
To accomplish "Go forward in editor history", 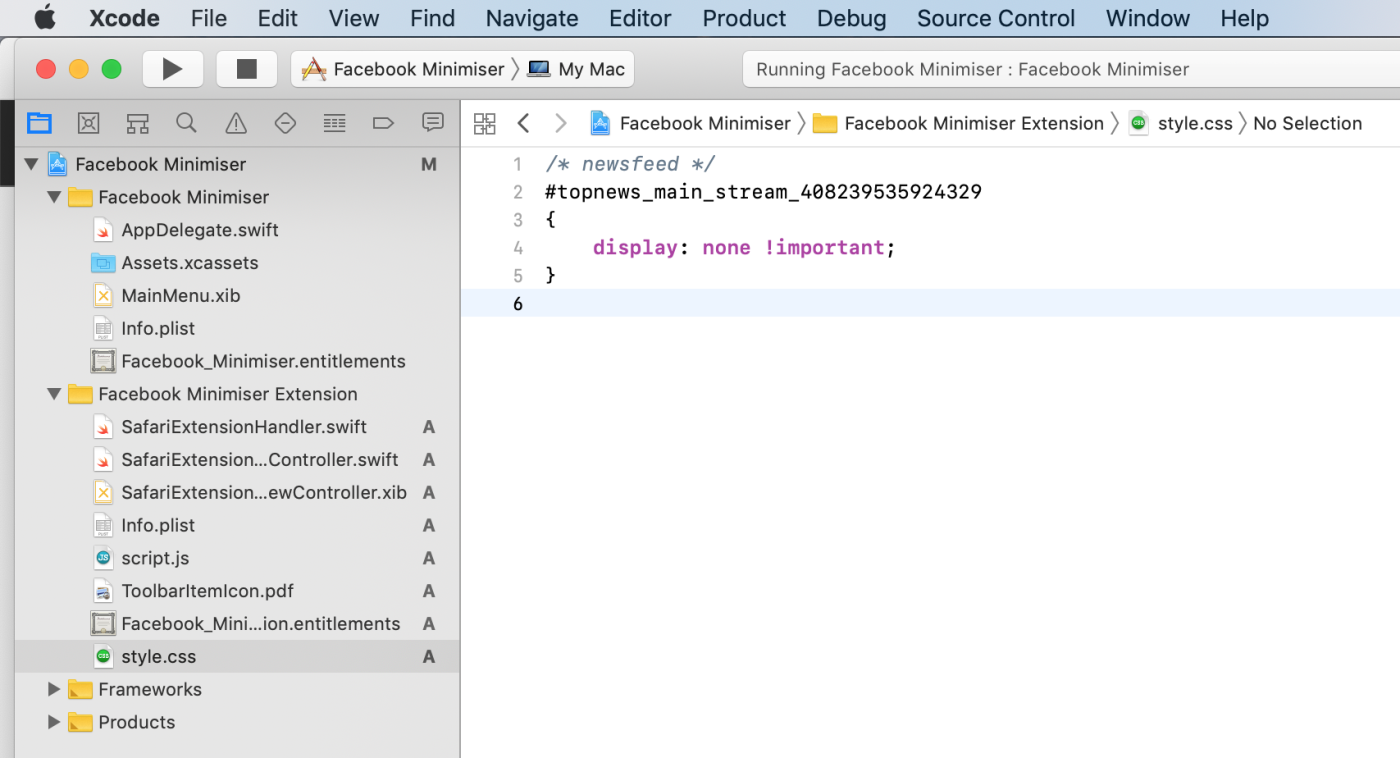I will point(561,123).
